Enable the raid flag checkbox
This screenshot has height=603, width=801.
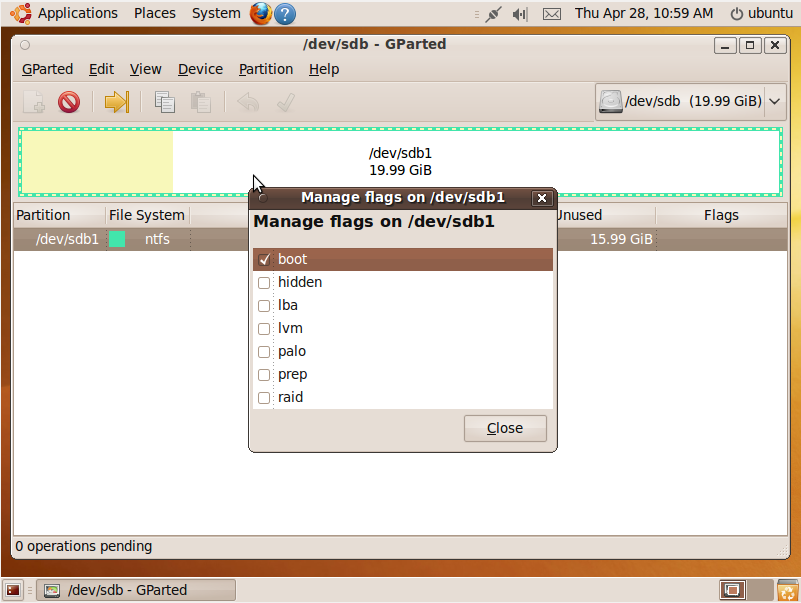coord(264,398)
